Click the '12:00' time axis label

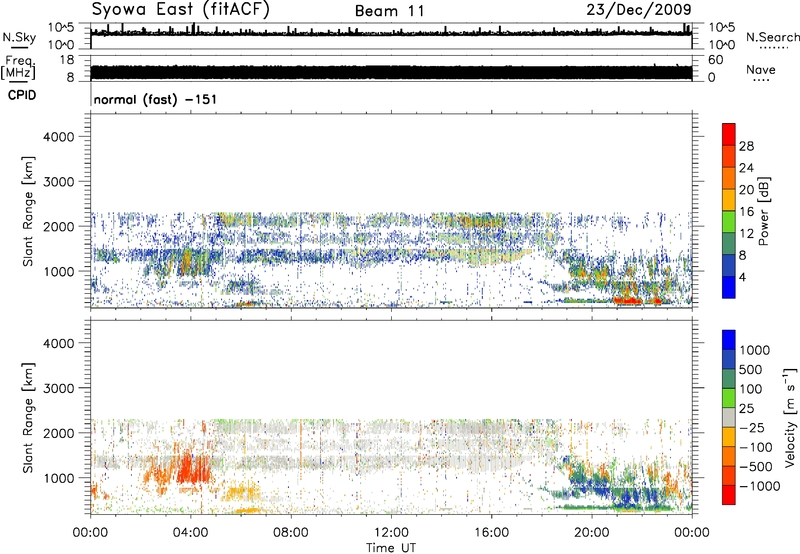tap(391, 533)
